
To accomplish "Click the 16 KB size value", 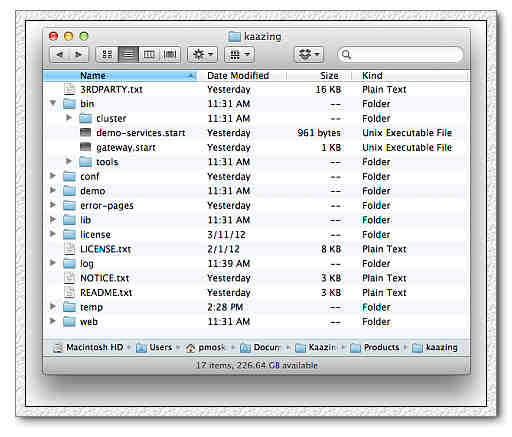I will point(328,89).
